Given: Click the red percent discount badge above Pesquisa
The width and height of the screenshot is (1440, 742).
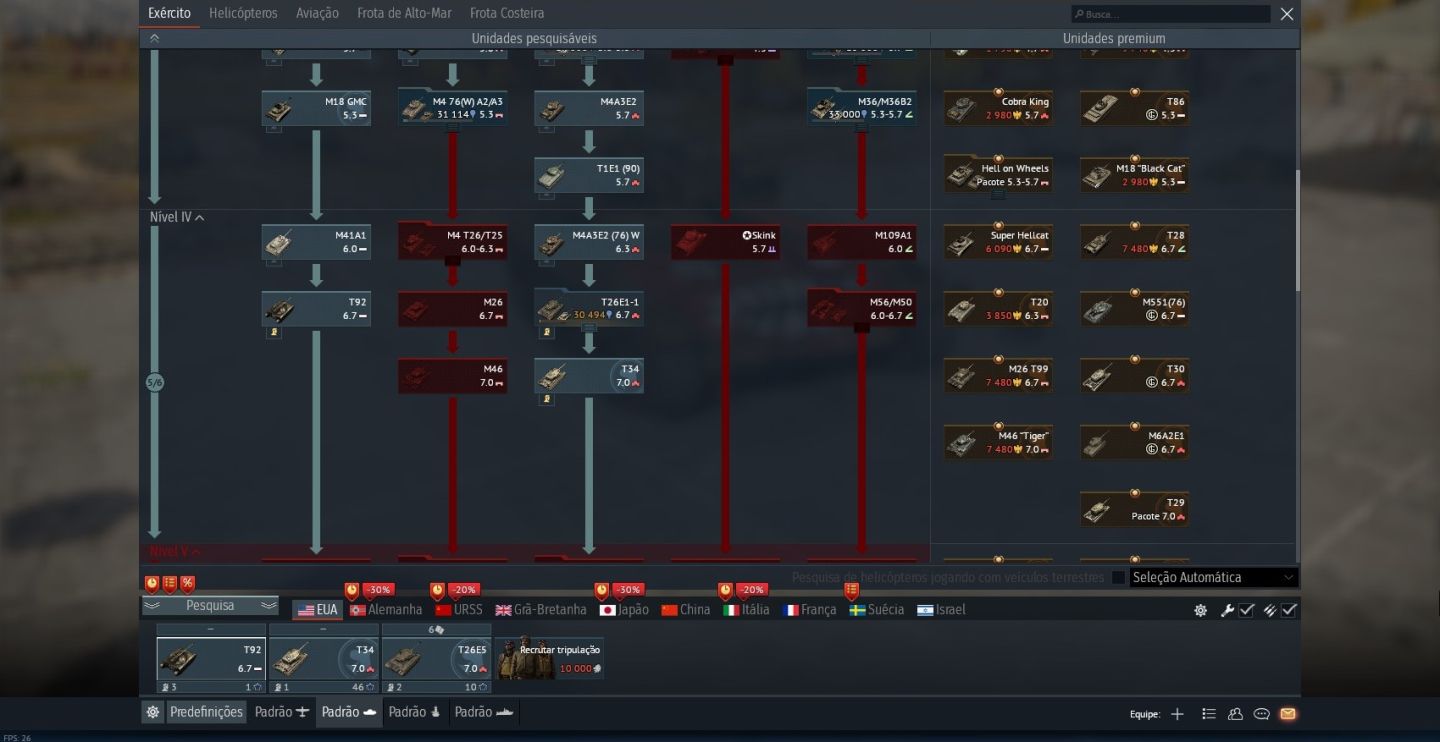Looking at the screenshot, I should (x=187, y=583).
